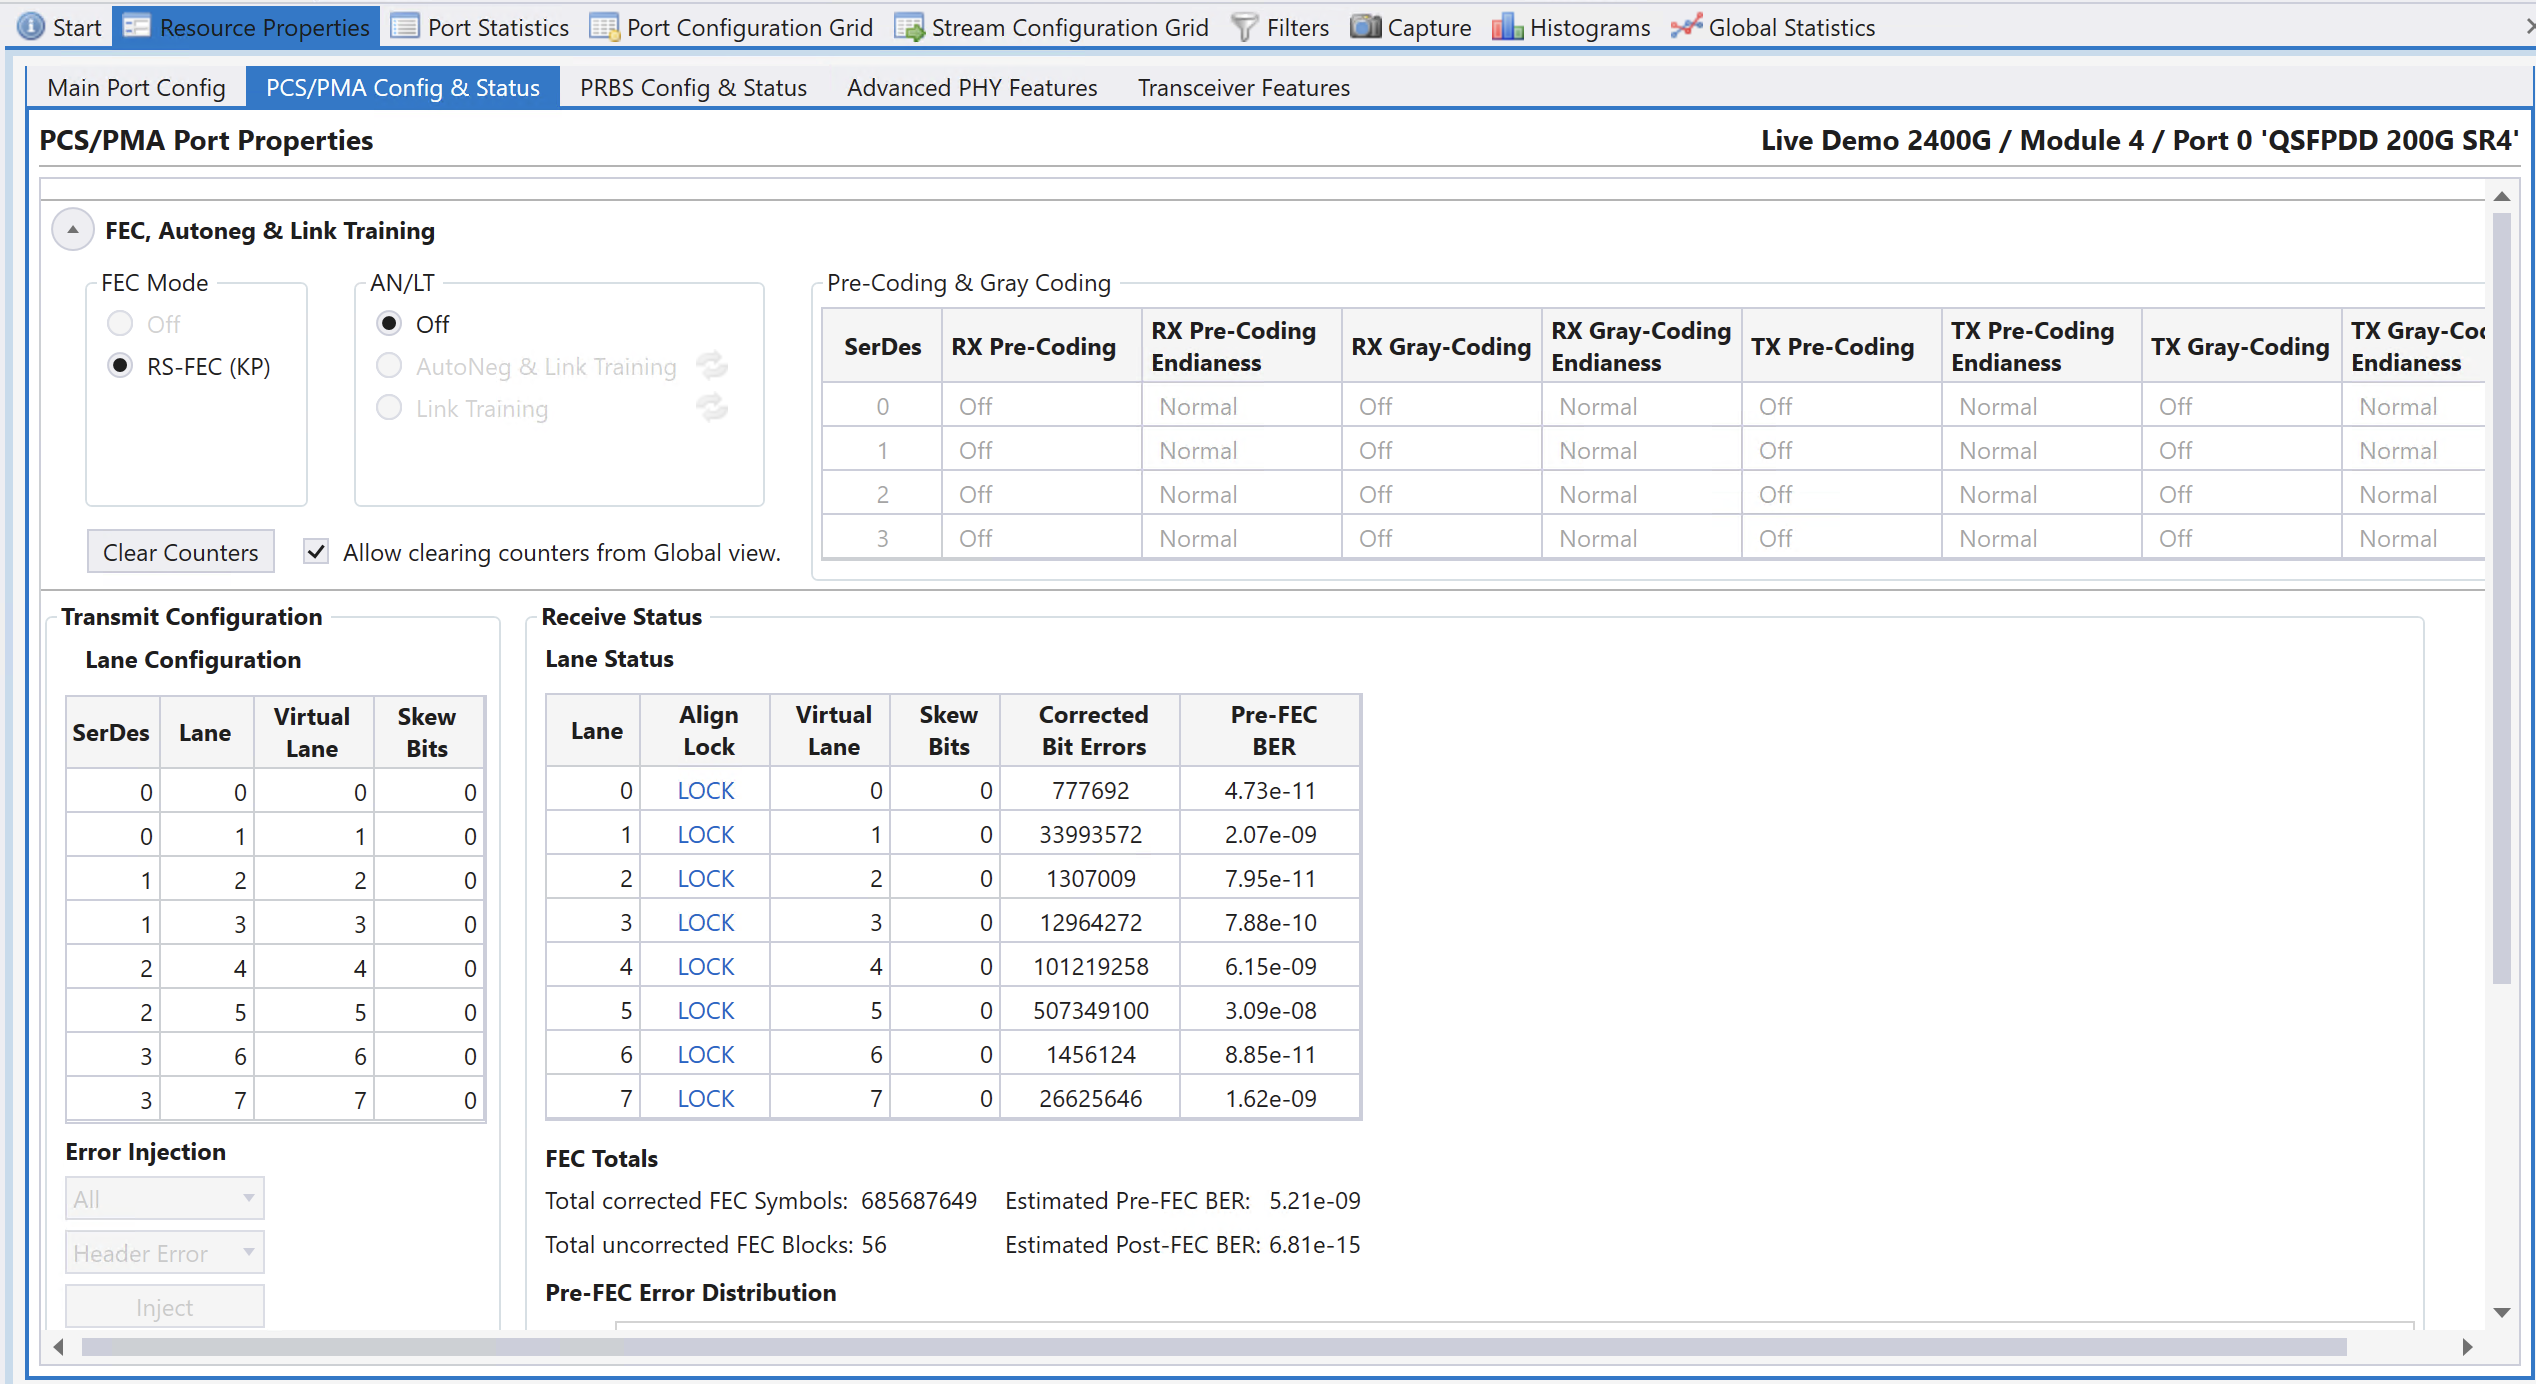Click the Resource Properties icon

137,27
